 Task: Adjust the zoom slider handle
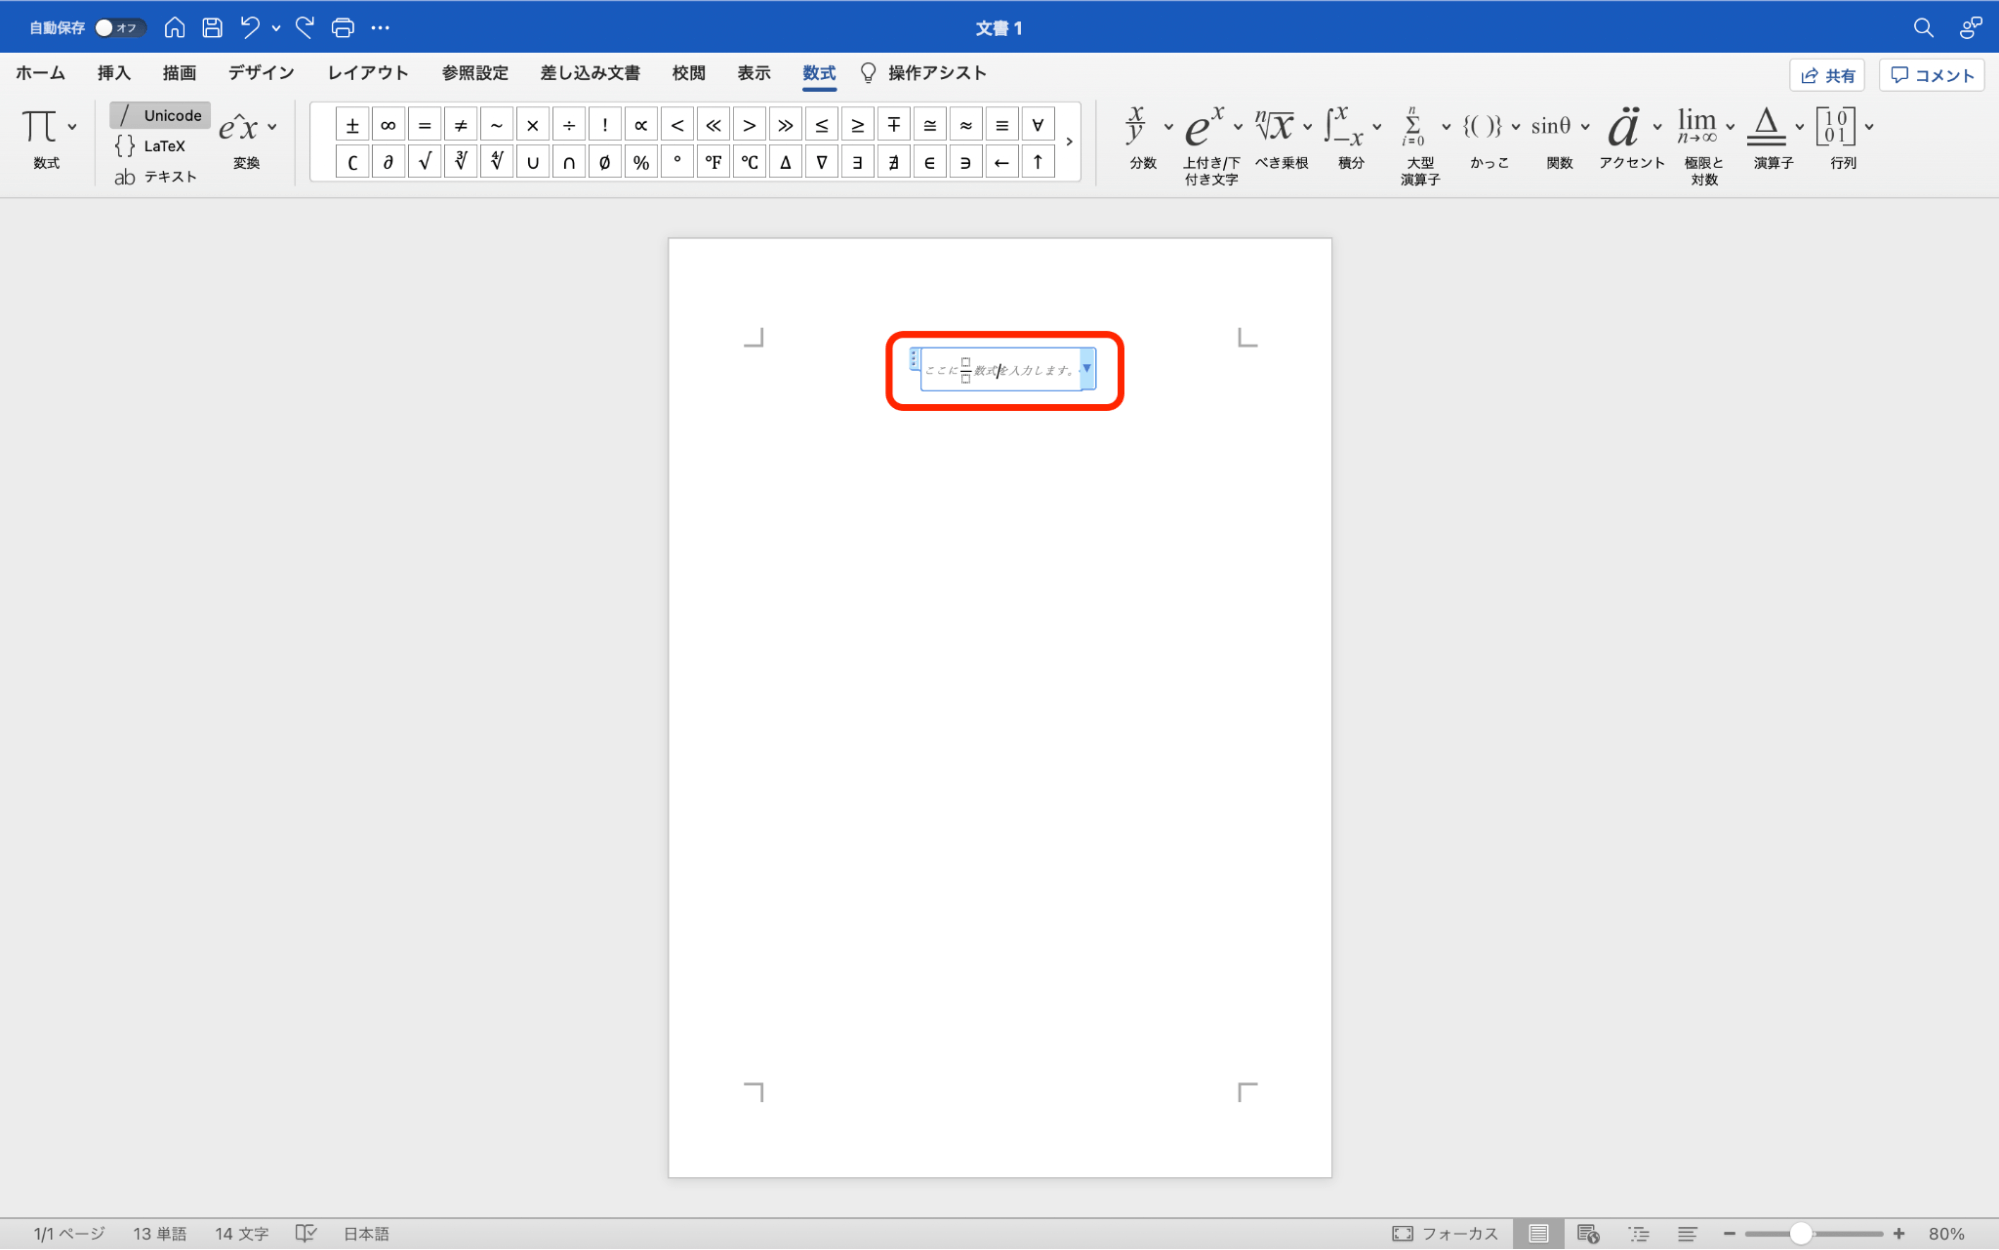pos(1800,1234)
